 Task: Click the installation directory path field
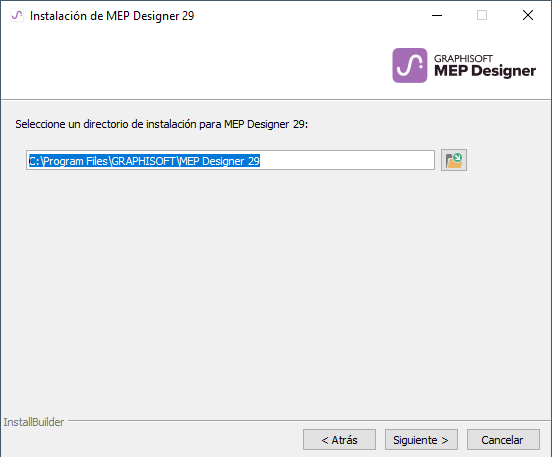coord(230,160)
